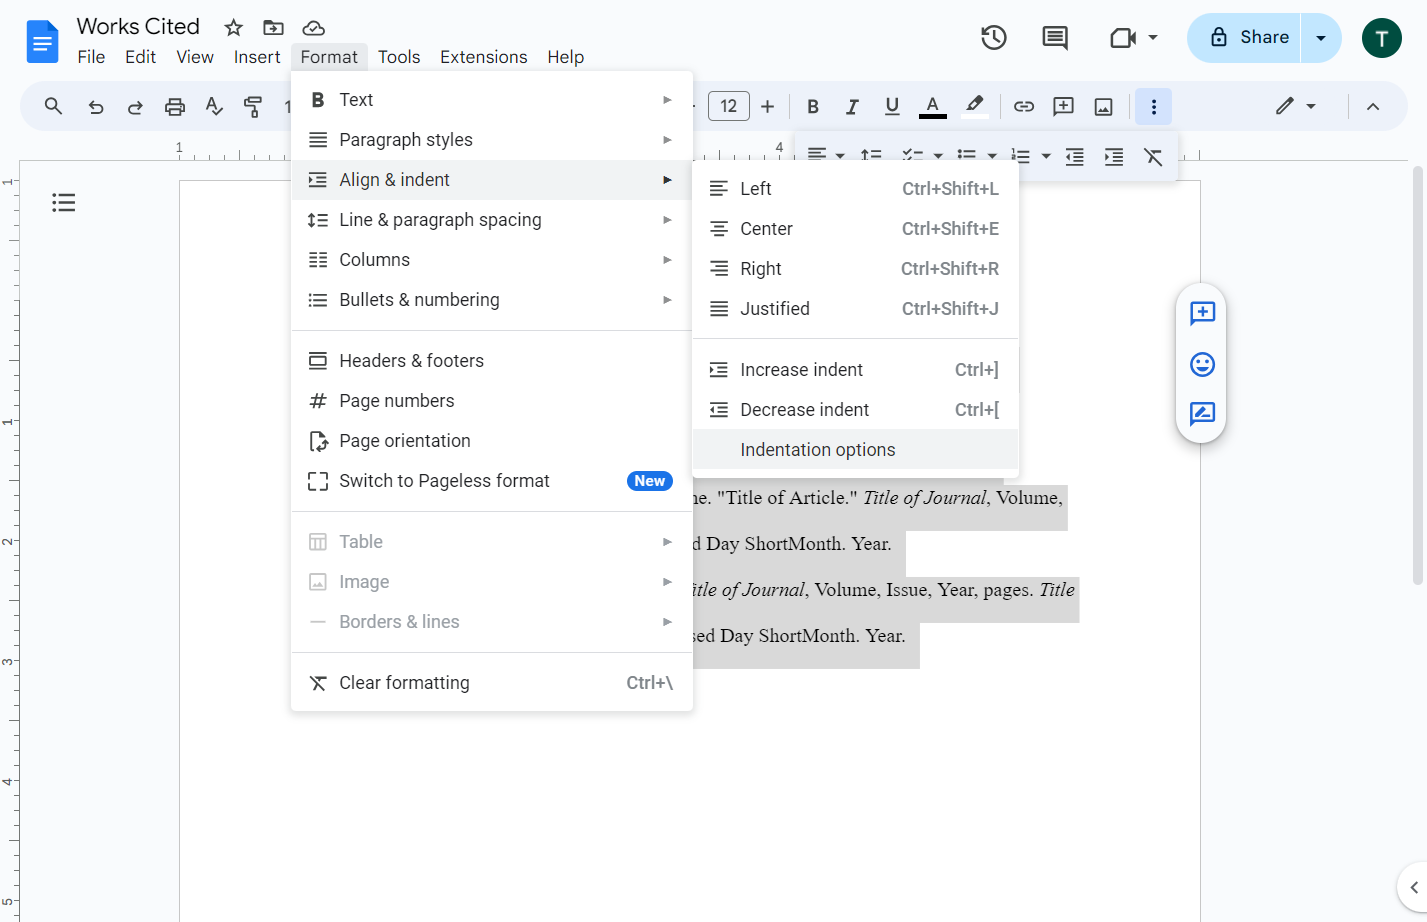
Task: Open version history clock icon
Action: click(x=994, y=38)
